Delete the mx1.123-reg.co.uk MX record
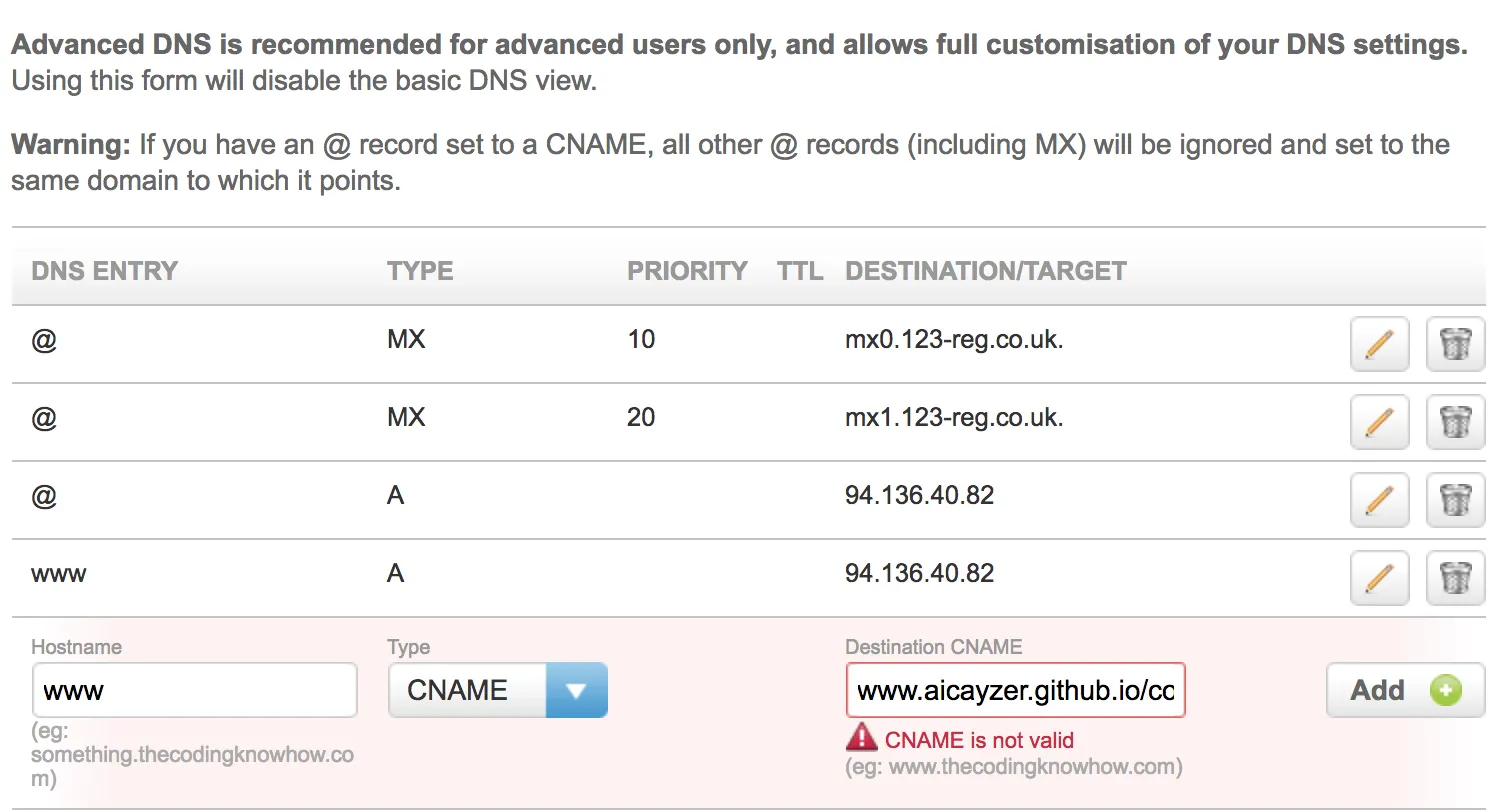The height and width of the screenshot is (812, 1488). 1455,421
